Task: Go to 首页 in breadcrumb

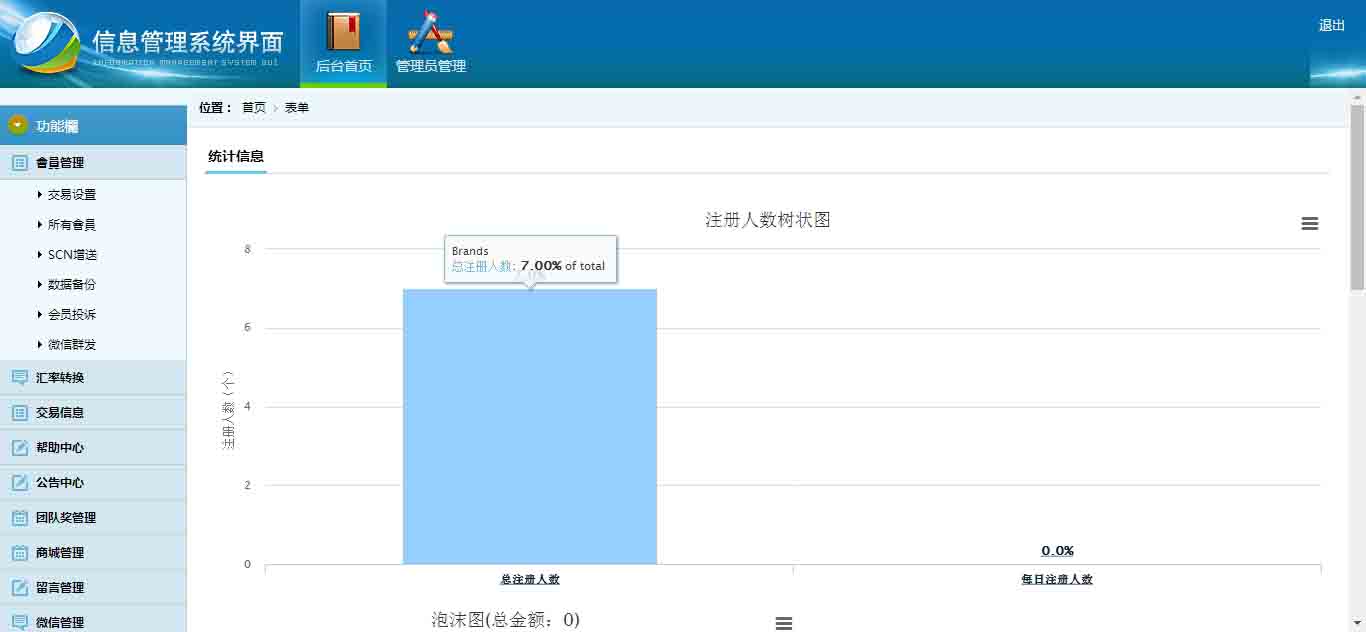Action: tap(254, 108)
